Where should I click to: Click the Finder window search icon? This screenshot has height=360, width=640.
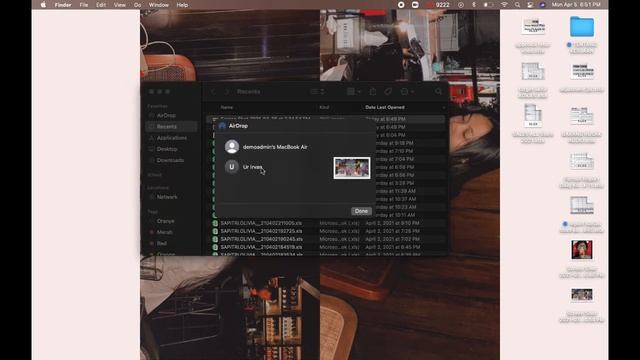tap(438, 92)
